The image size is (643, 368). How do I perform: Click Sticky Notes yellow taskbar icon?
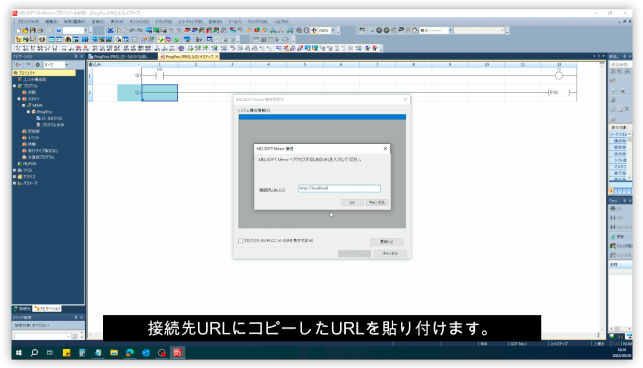(66, 352)
